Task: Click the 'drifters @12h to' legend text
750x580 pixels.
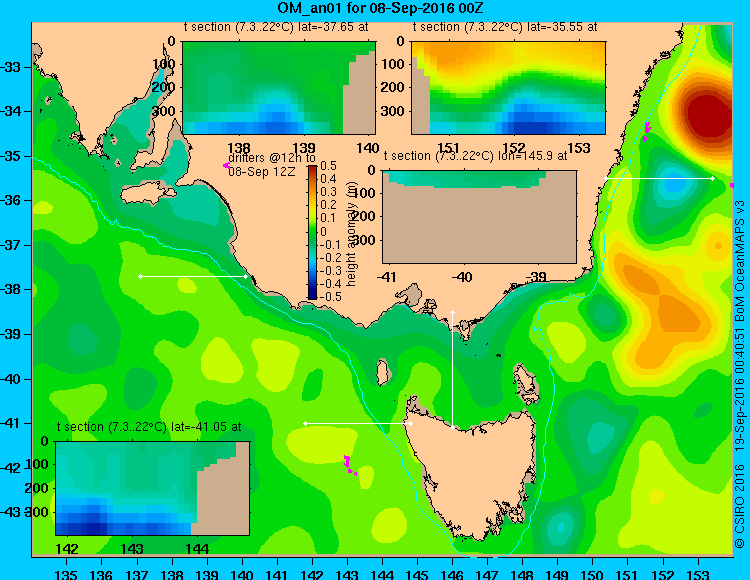Action: [272, 158]
